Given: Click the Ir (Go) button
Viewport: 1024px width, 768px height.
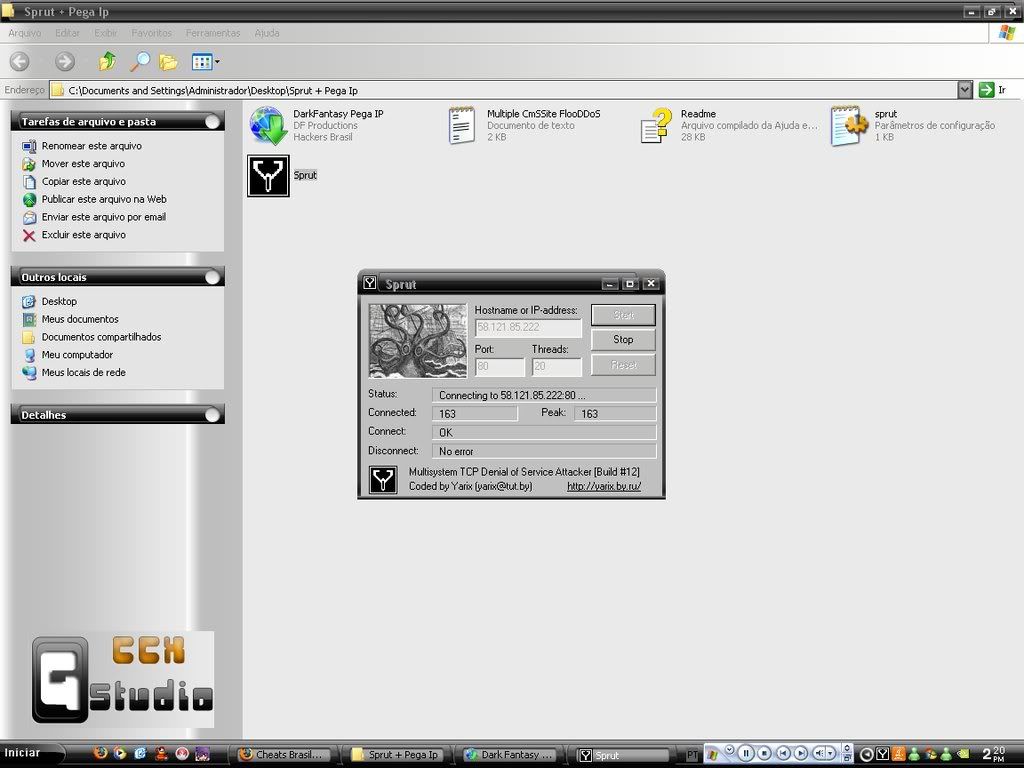Looking at the screenshot, I should (994, 90).
